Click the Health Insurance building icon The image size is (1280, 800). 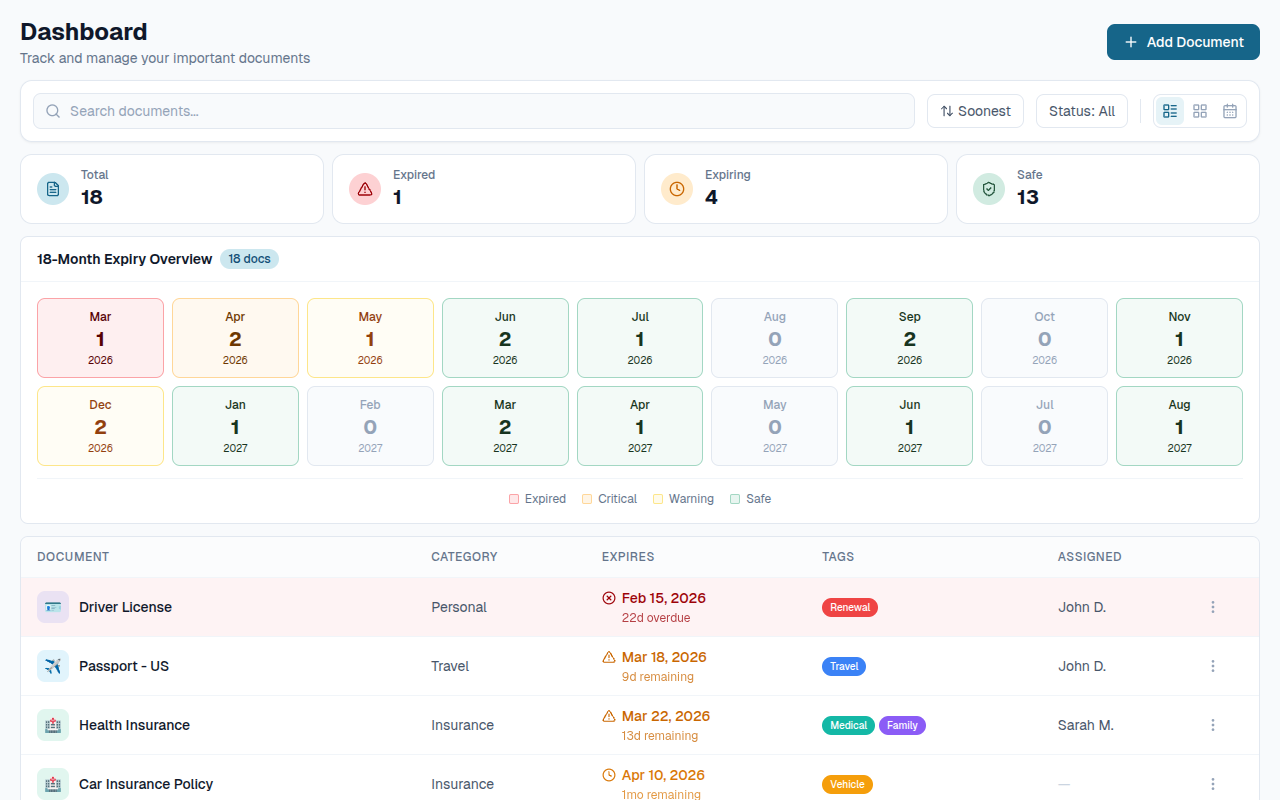(52, 724)
